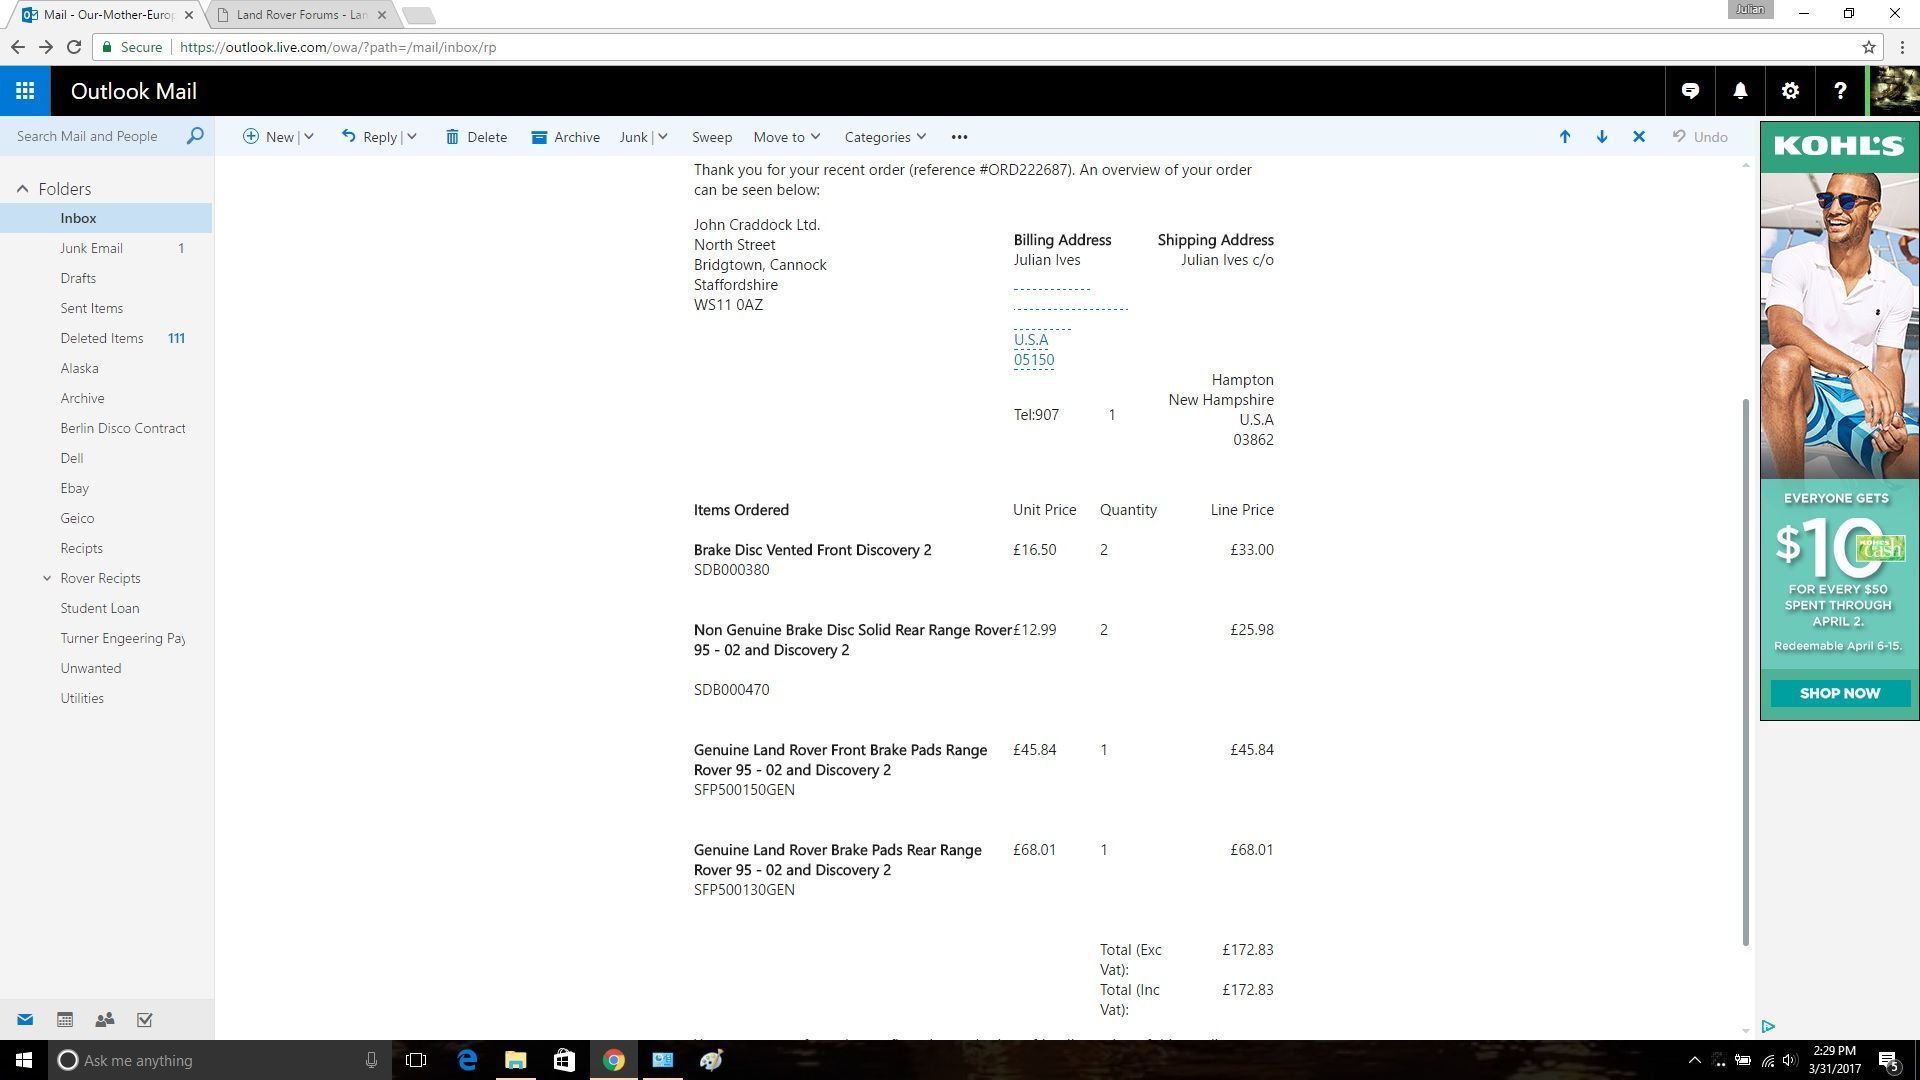1920x1080 pixels.
Task: Click the Search Mail and People field
Action: pos(90,136)
